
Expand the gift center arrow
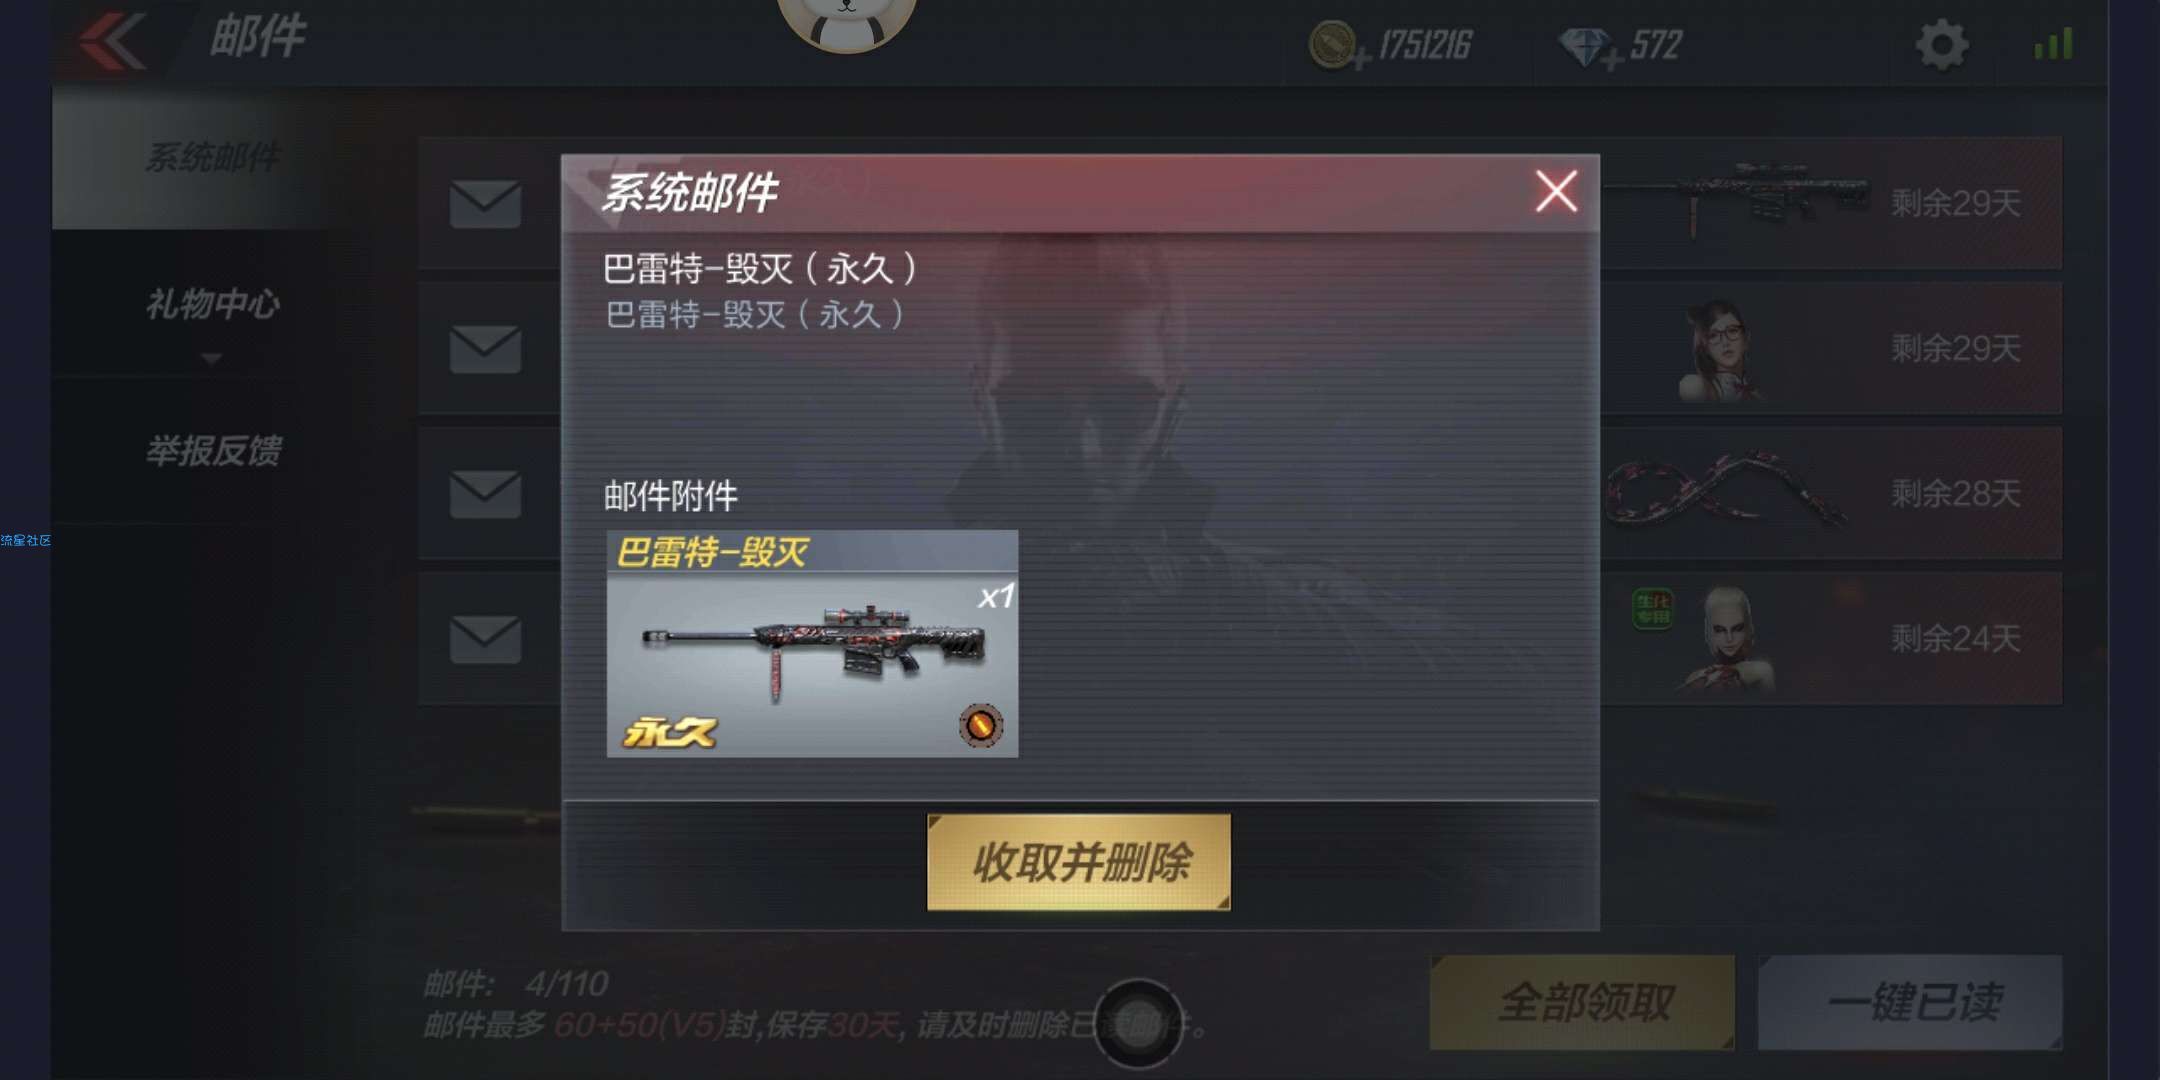pos(211,358)
